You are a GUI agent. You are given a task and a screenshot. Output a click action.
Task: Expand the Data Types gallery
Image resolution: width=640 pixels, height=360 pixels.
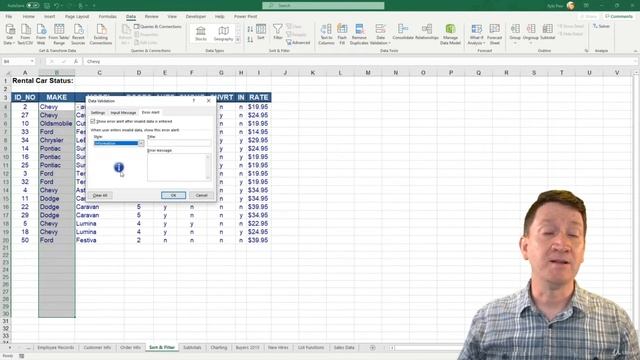point(238,40)
